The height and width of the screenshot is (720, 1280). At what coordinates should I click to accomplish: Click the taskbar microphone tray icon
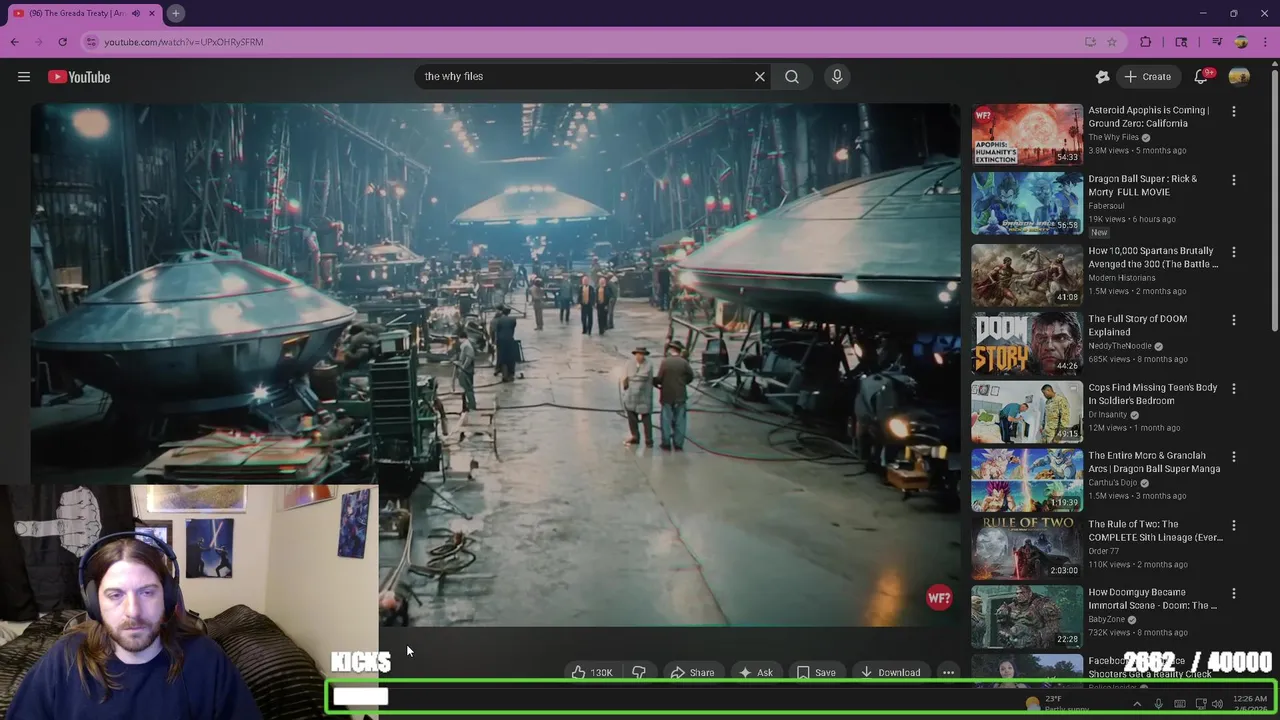coord(1159,704)
